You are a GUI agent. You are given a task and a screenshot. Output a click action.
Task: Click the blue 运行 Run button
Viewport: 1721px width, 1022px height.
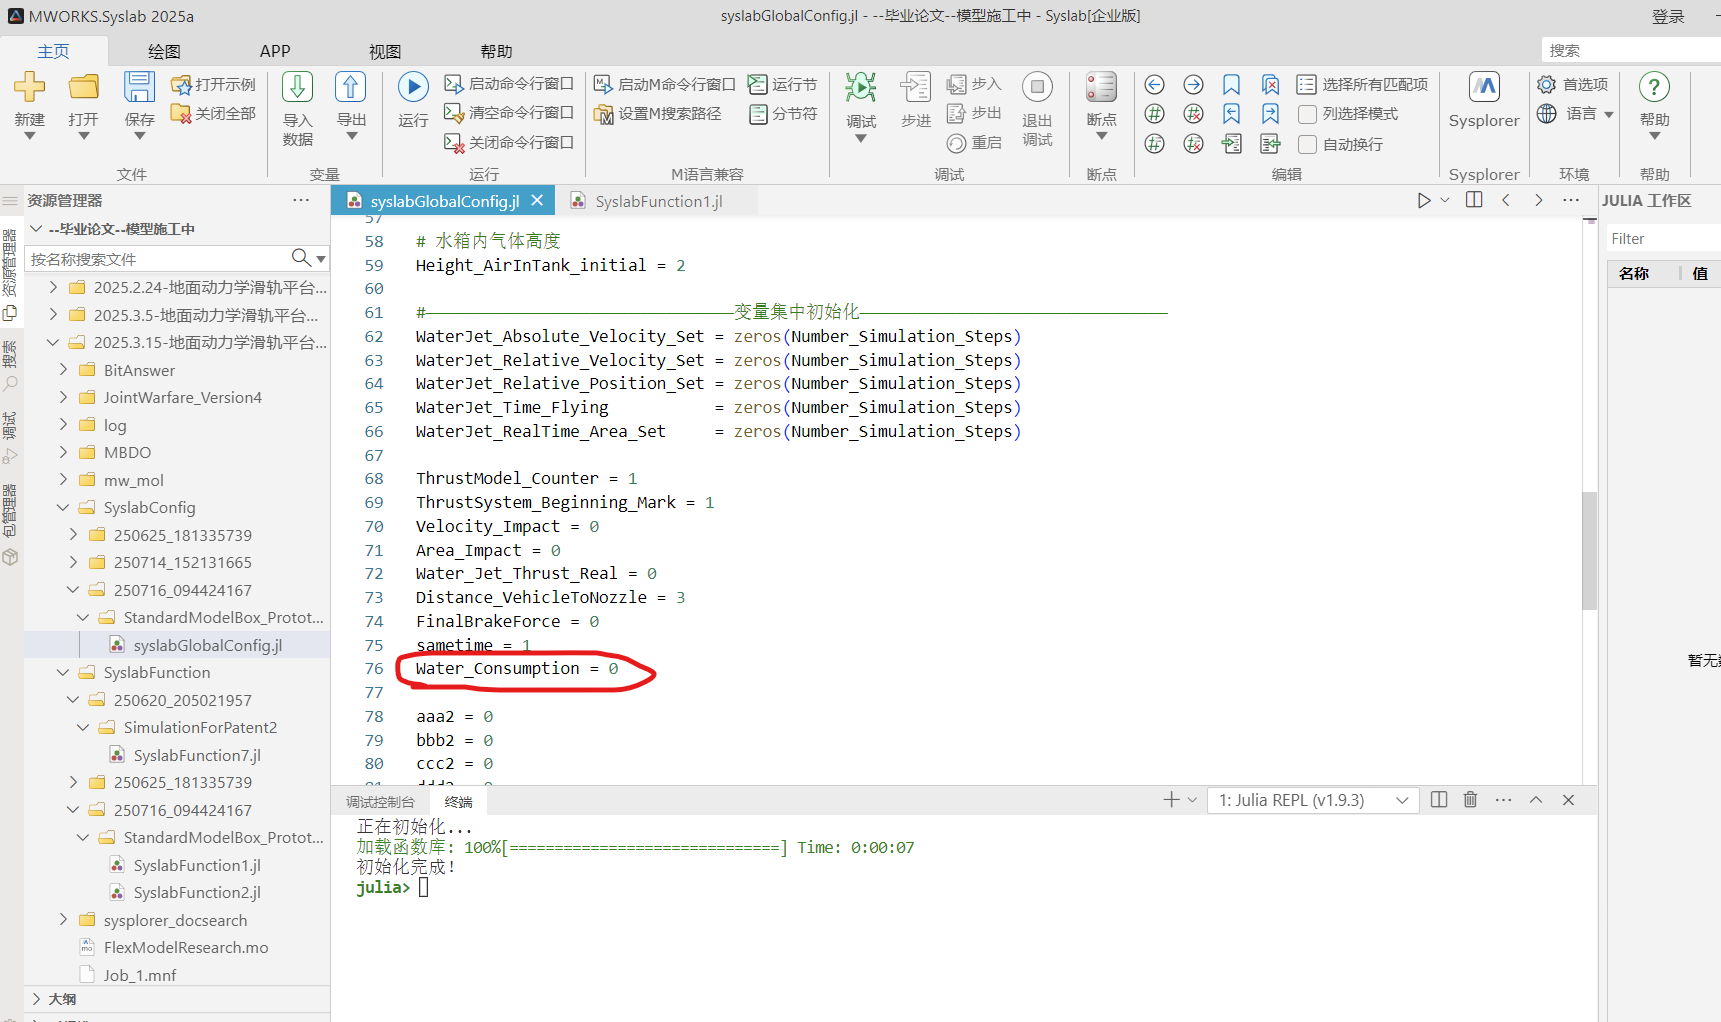[x=413, y=87]
